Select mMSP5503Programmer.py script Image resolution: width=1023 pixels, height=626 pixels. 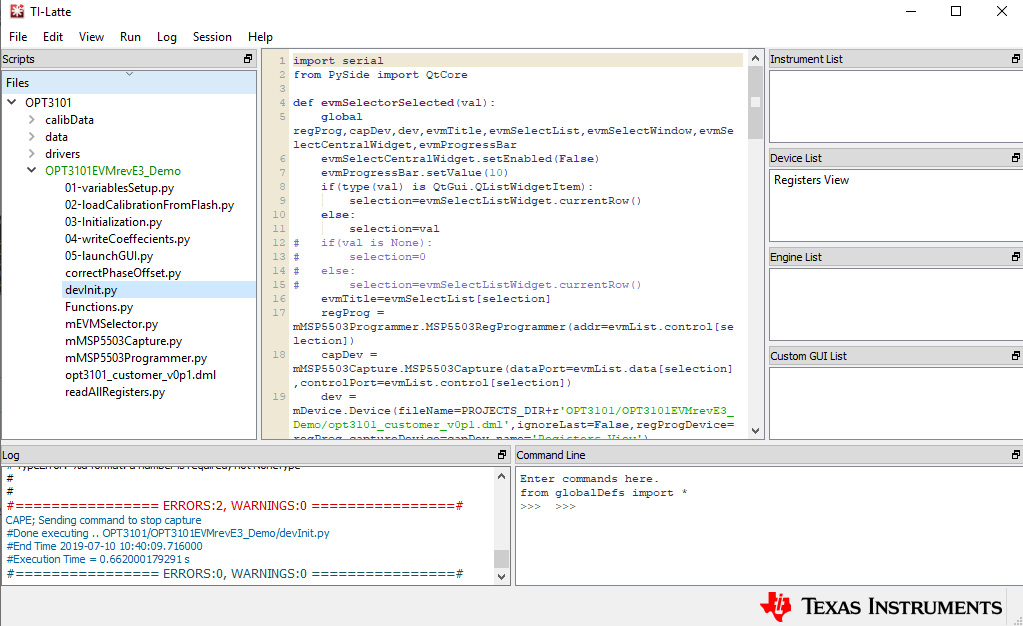pyautogui.click(x=136, y=358)
